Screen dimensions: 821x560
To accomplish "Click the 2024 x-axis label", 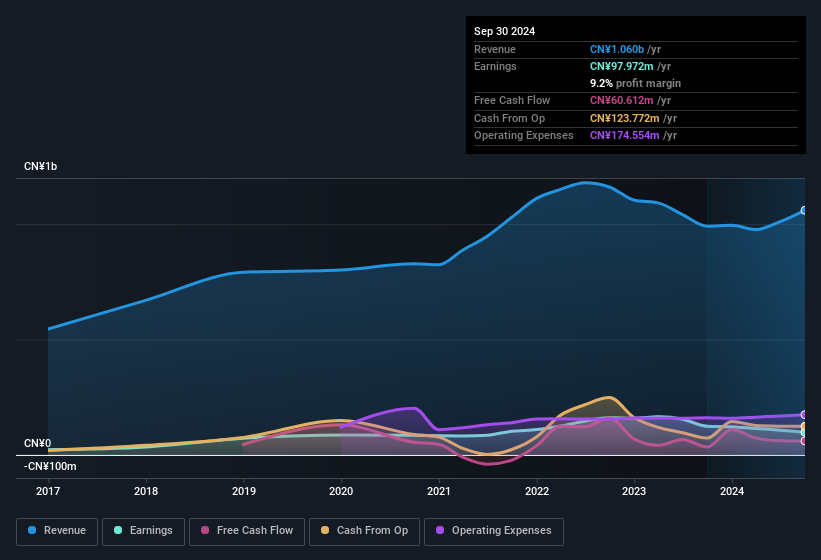I will [732, 491].
